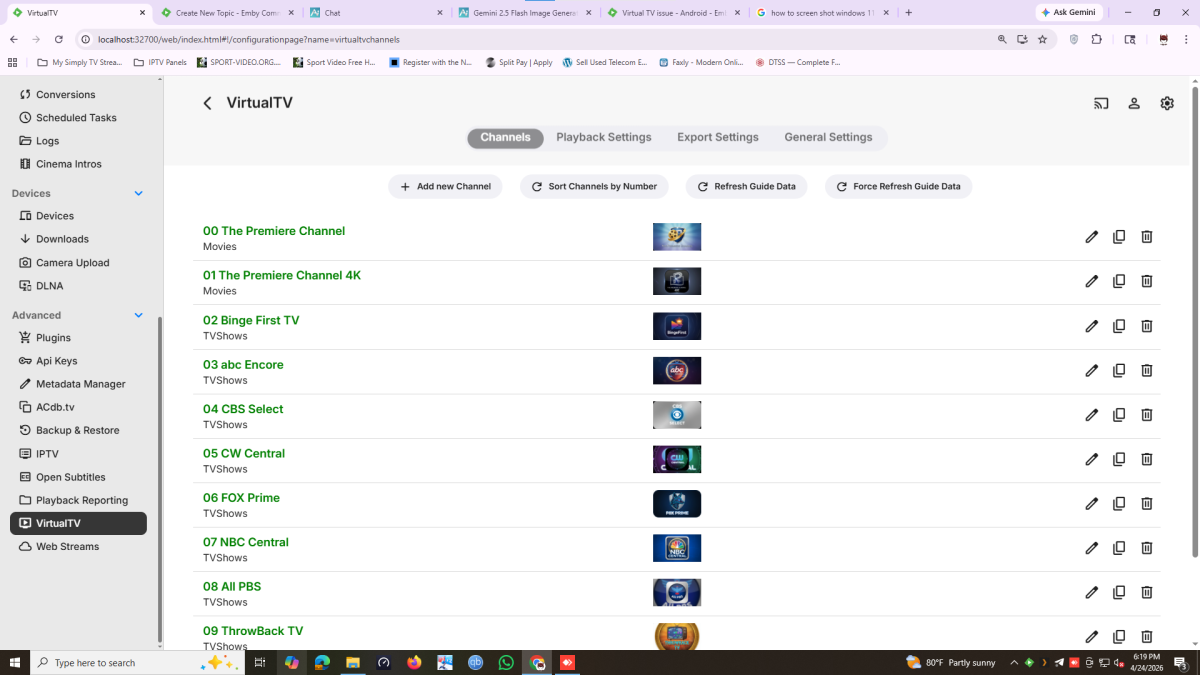Viewport: 1200px width, 675px height.
Task: Open WhatsApp from the taskbar
Action: [x=506, y=662]
